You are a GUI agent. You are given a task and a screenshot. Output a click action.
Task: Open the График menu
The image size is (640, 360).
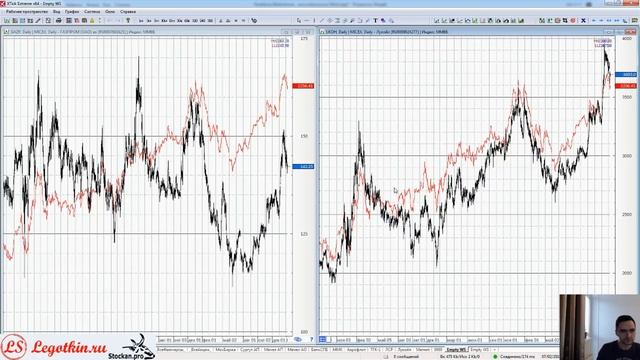72,12
